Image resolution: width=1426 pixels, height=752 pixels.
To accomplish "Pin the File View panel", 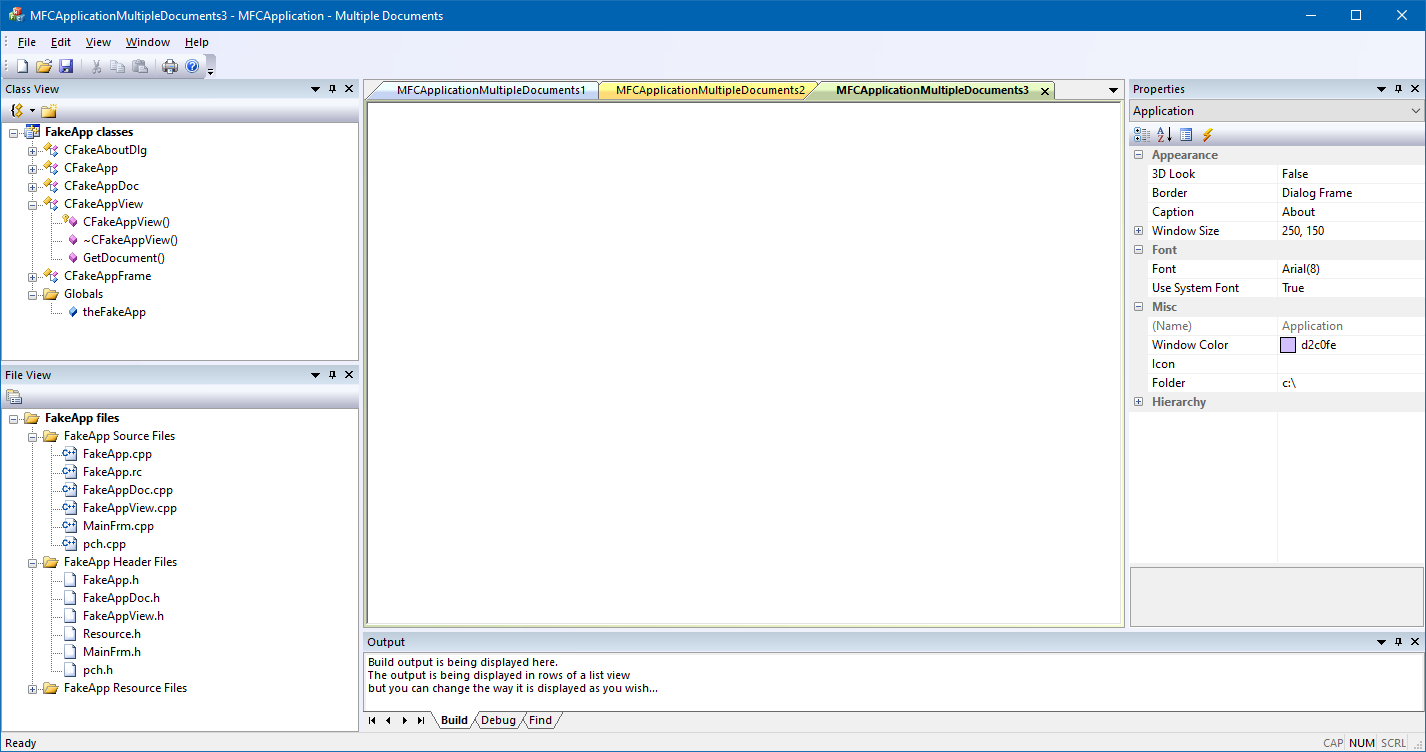I will coord(332,374).
